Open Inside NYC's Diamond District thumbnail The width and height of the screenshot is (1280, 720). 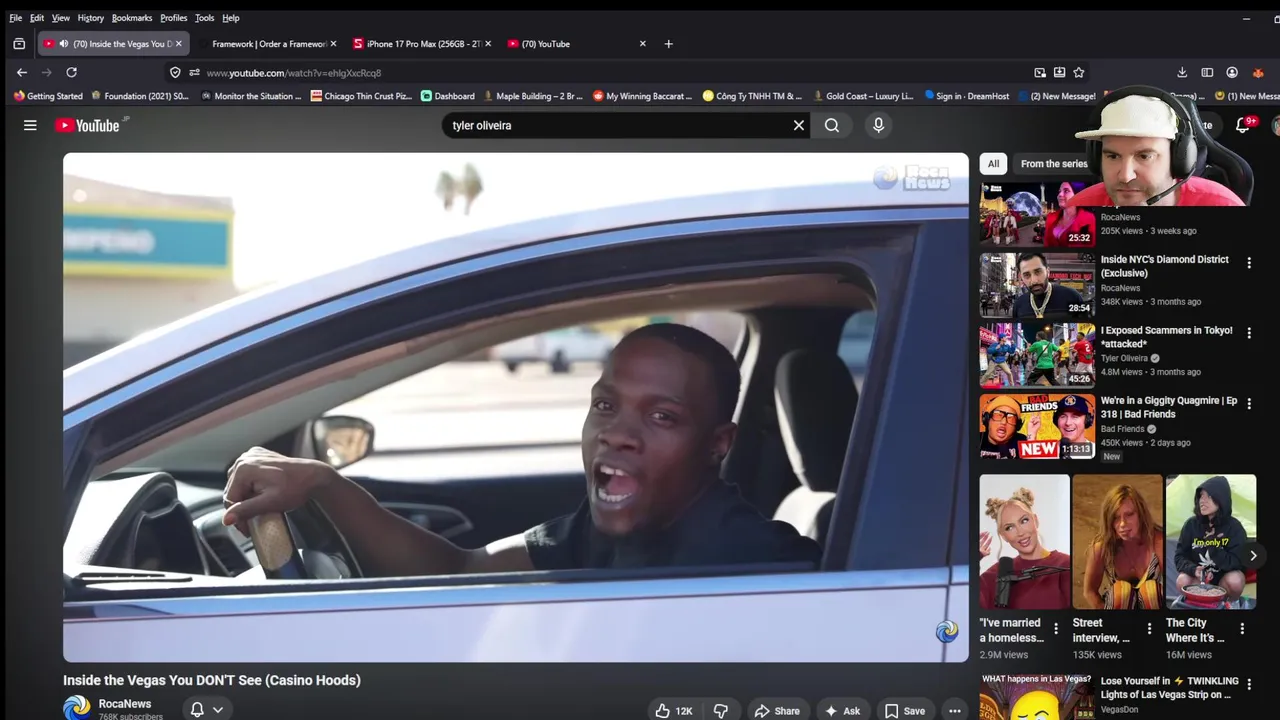[x=1037, y=285]
